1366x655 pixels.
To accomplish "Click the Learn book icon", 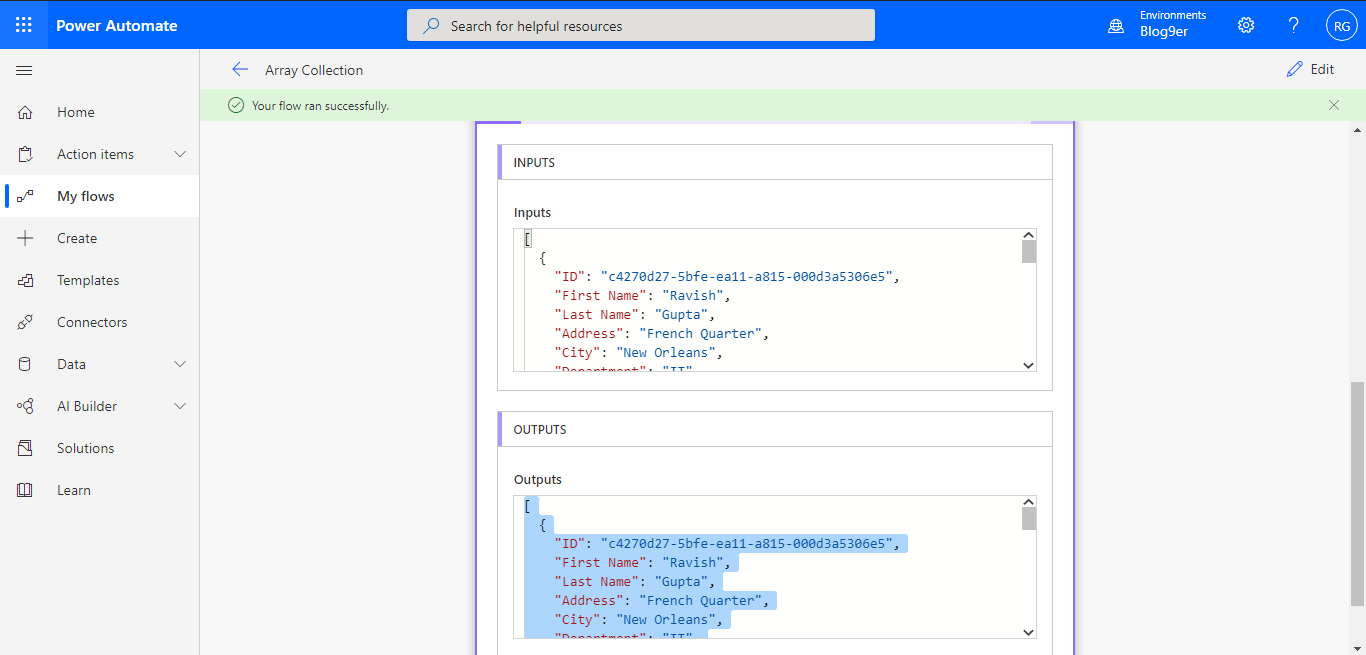I will (x=26, y=490).
